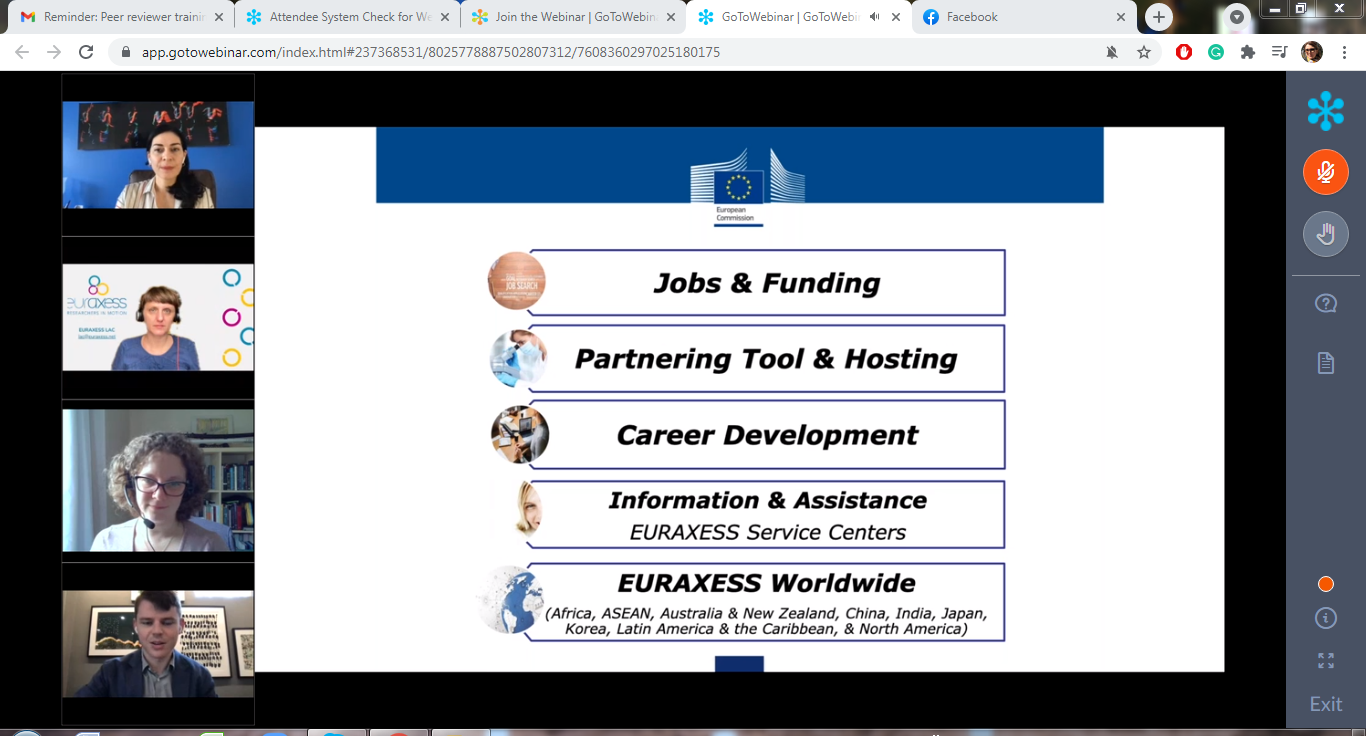Raise hand using the hand icon

[x=1325, y=235]
